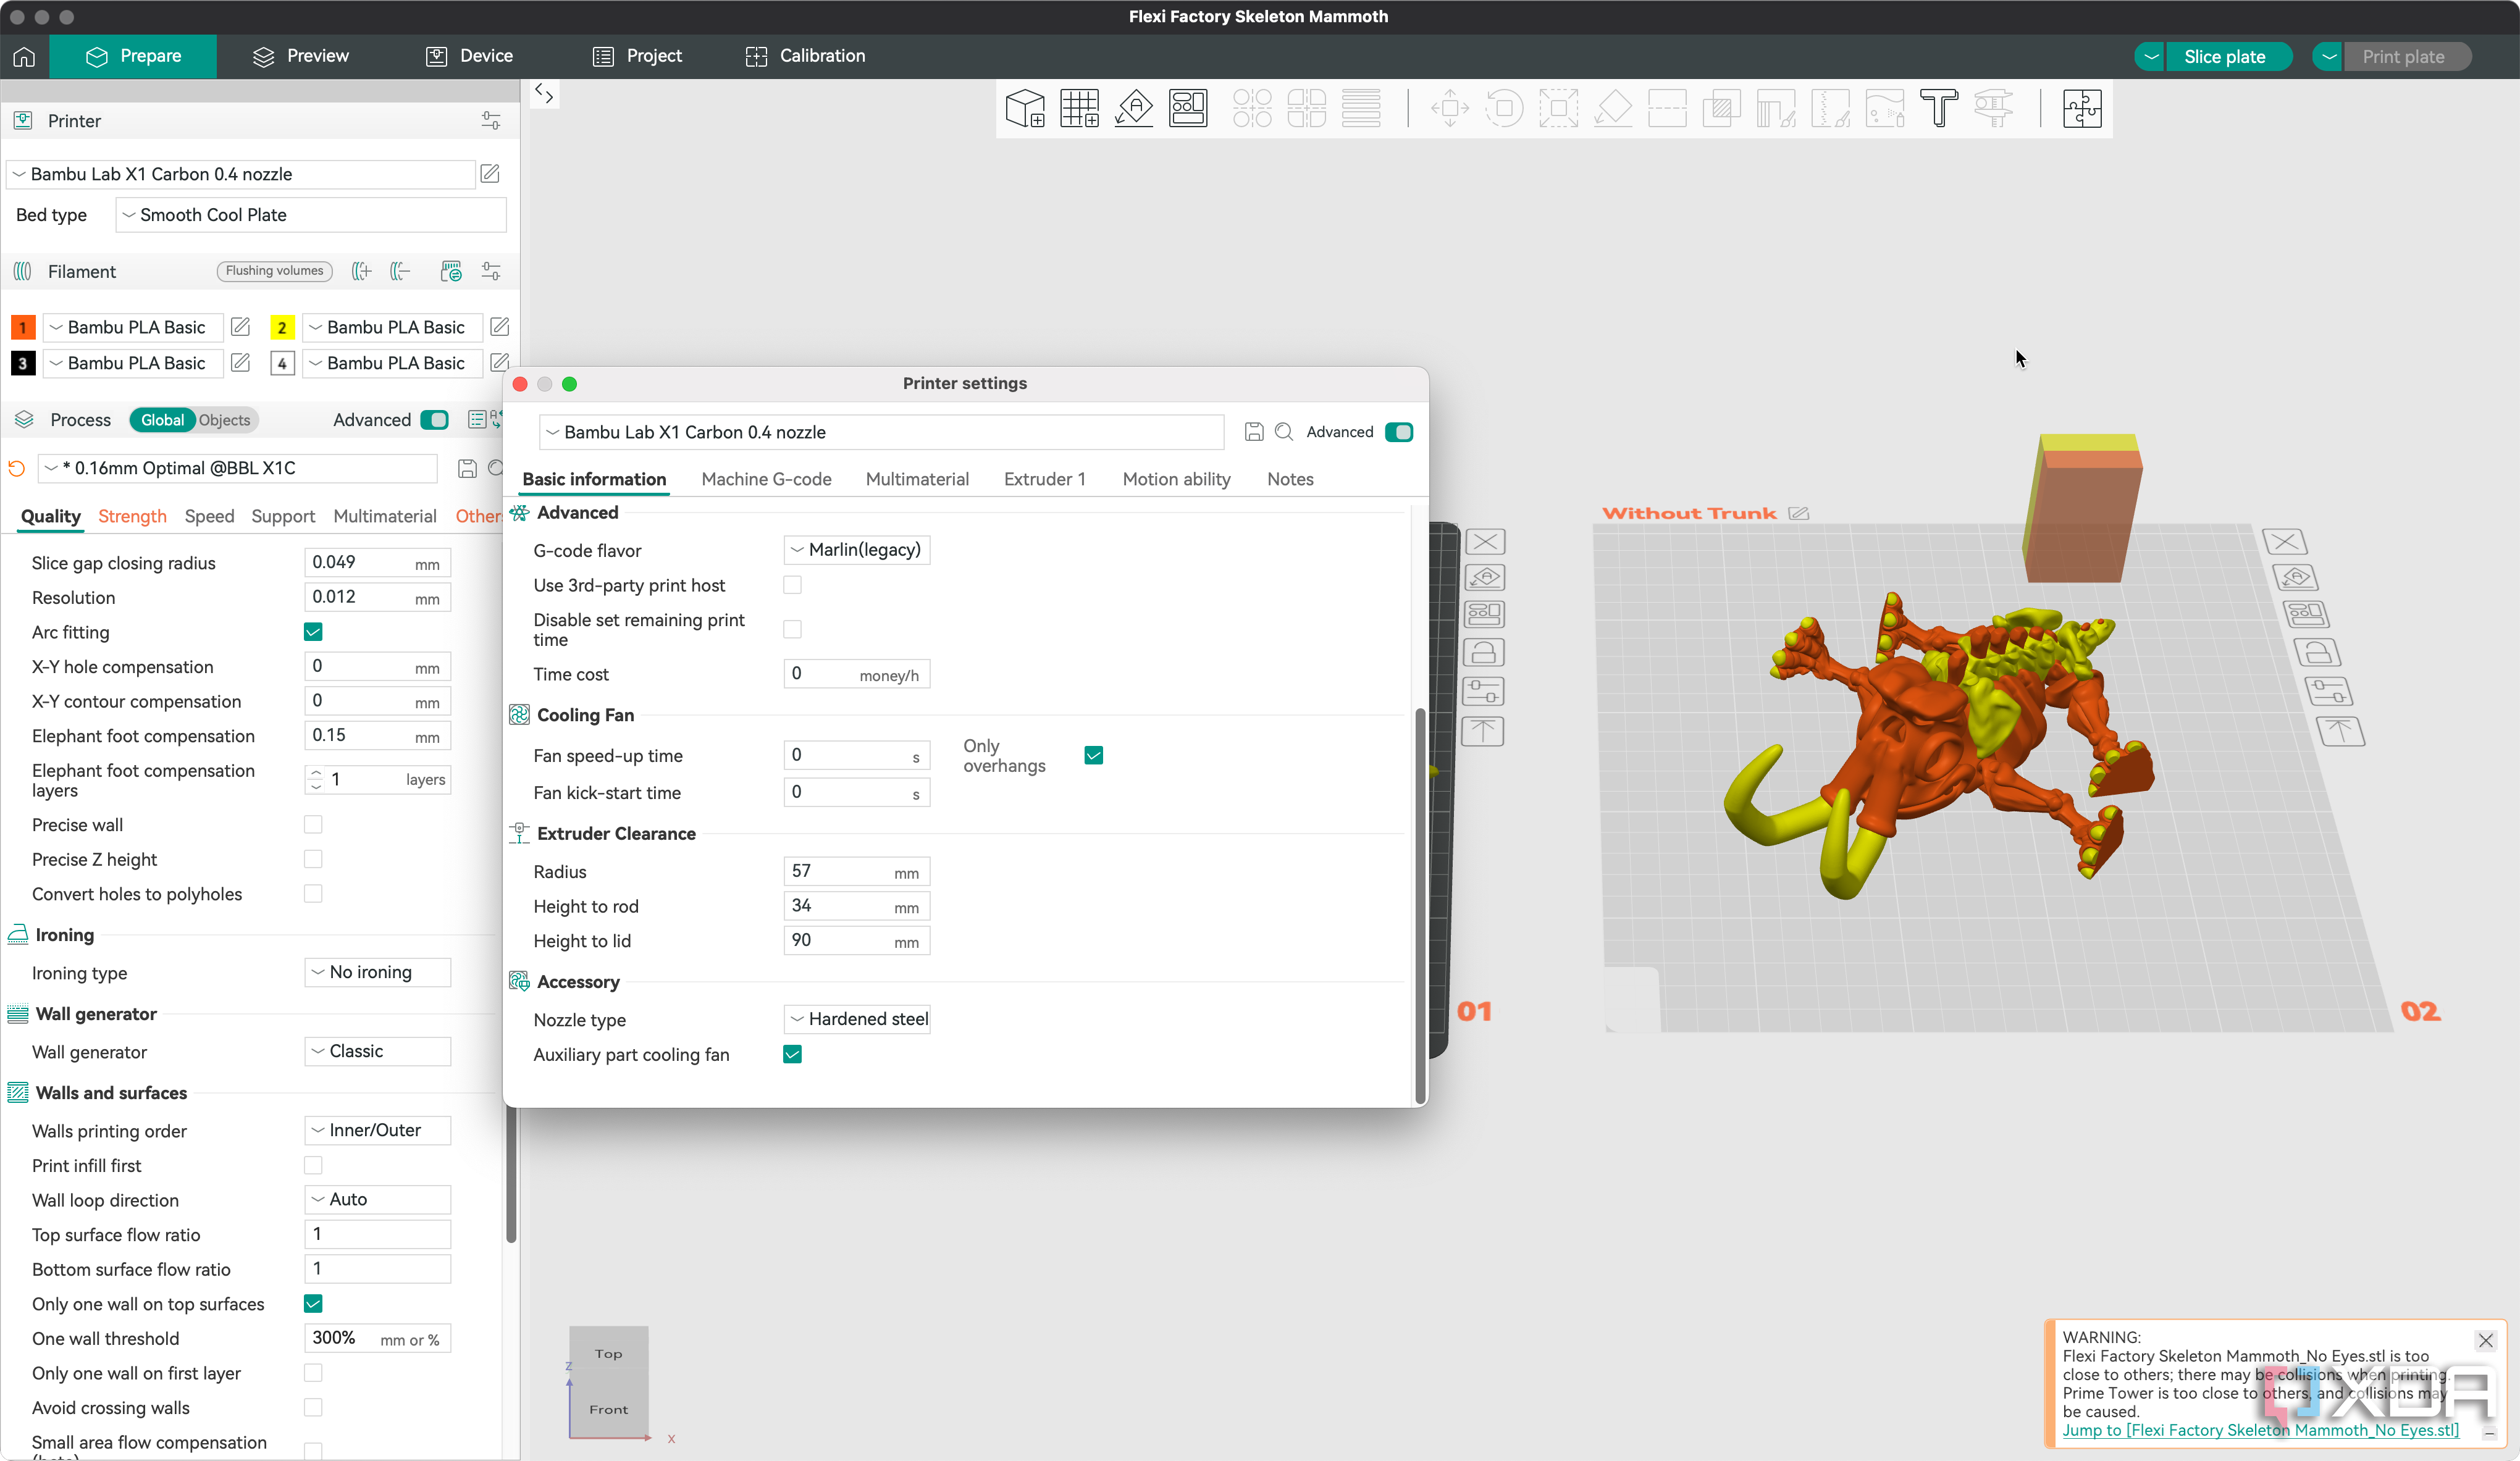
Task: Select the Text shape tool icon
Action: tap(1938, 108)
